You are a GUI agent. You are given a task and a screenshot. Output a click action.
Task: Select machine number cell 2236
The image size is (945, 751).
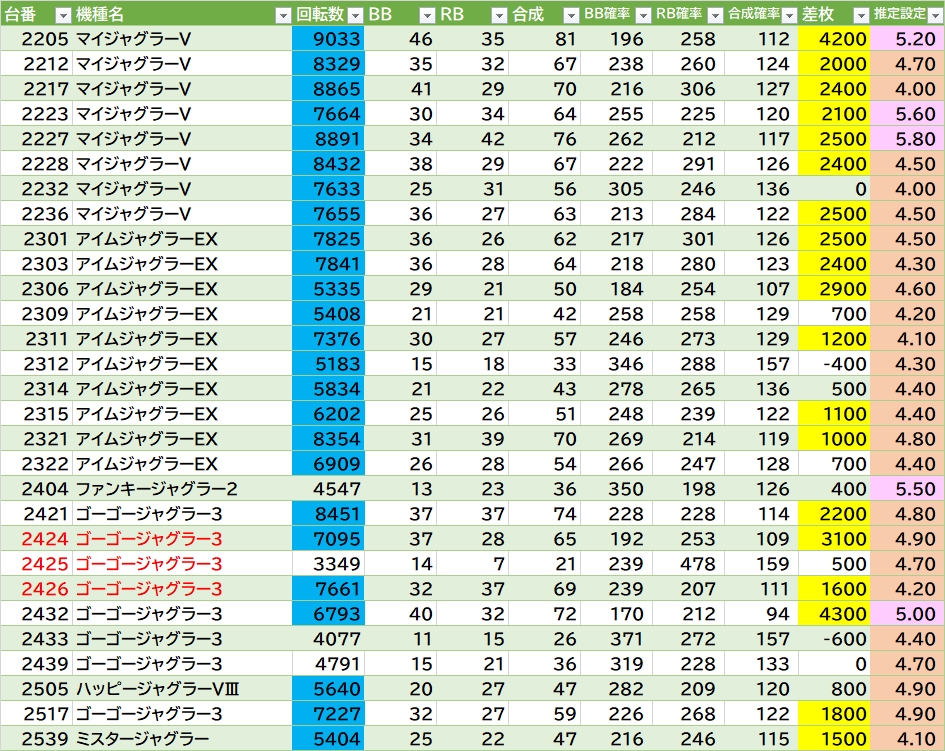pos(37,214)
